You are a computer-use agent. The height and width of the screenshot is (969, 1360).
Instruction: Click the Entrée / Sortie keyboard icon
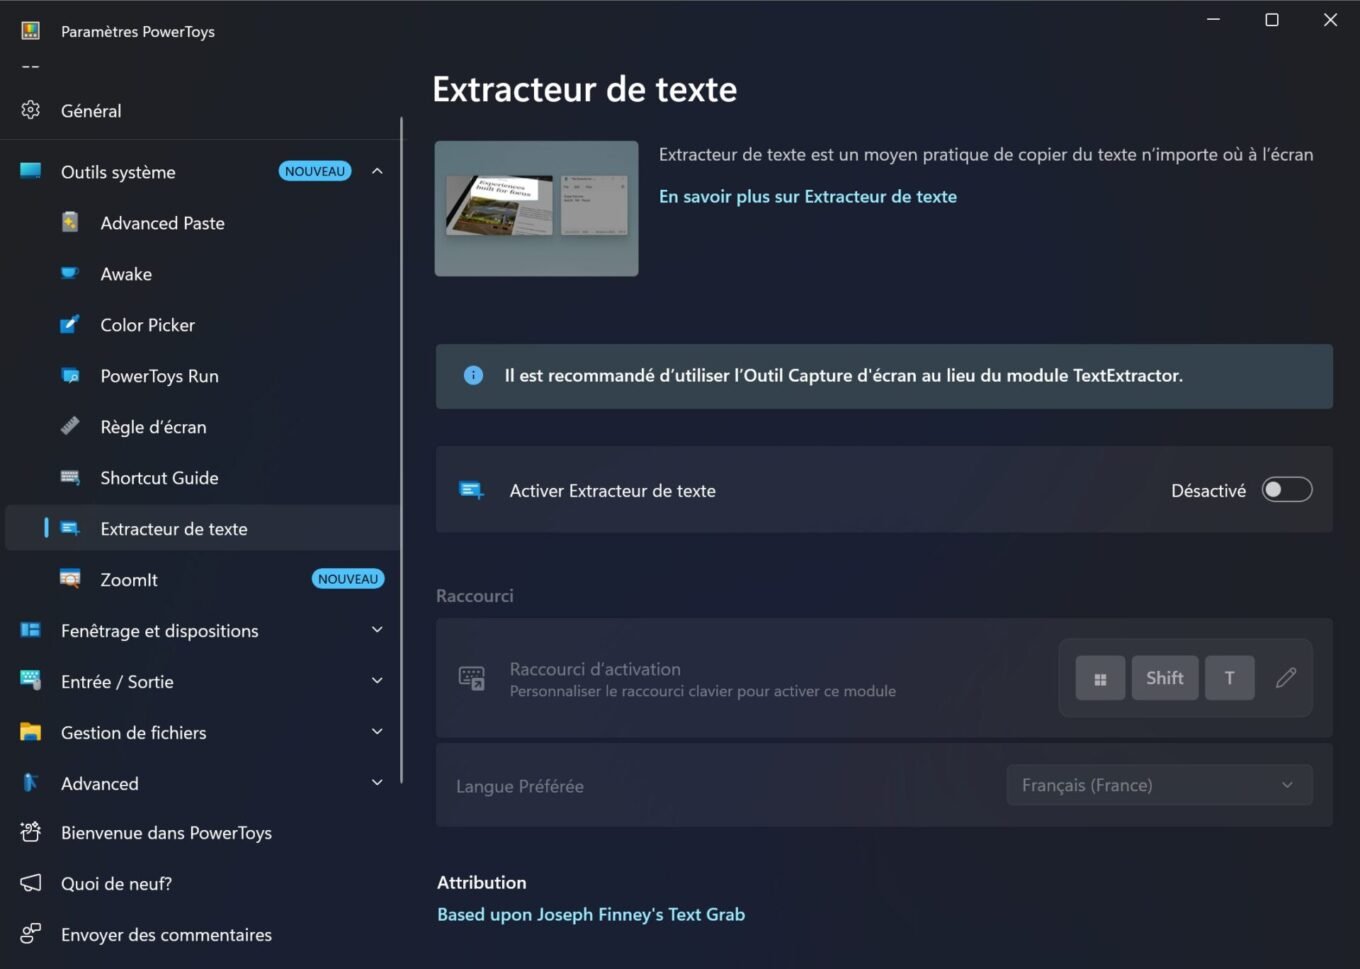31,681
